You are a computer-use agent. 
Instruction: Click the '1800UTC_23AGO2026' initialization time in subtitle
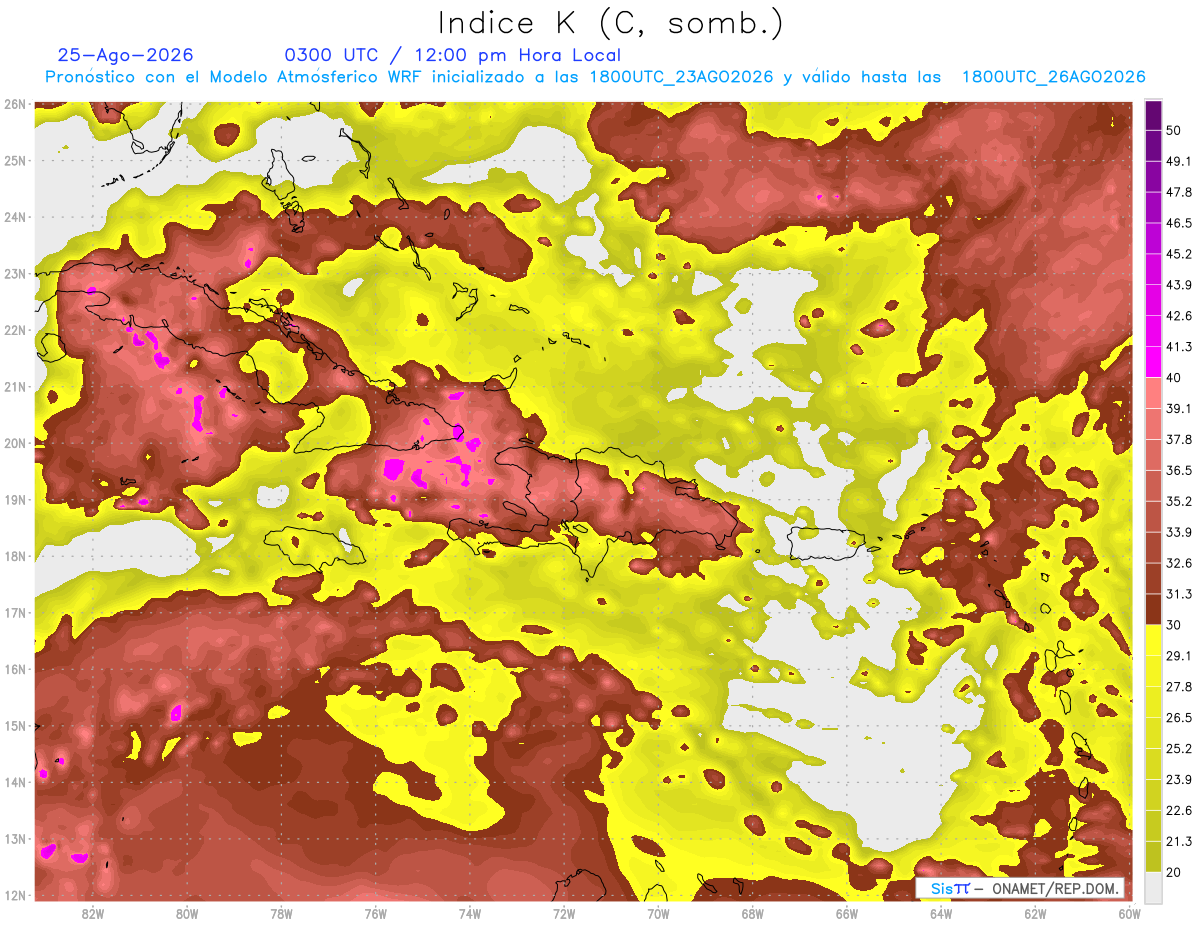click(x=682, y=77)
